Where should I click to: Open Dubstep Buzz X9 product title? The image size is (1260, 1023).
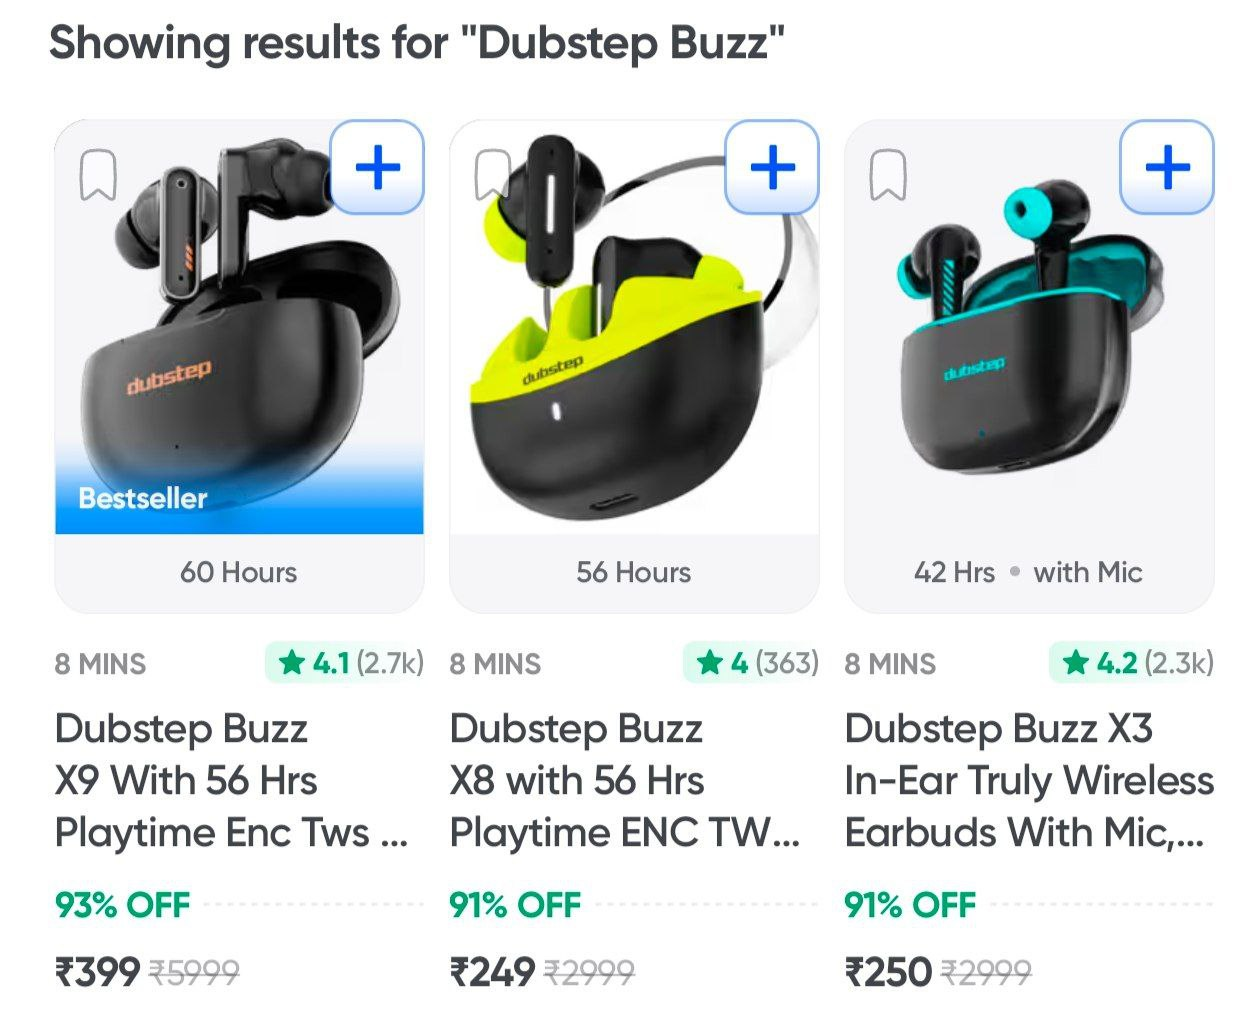[232, 780]
